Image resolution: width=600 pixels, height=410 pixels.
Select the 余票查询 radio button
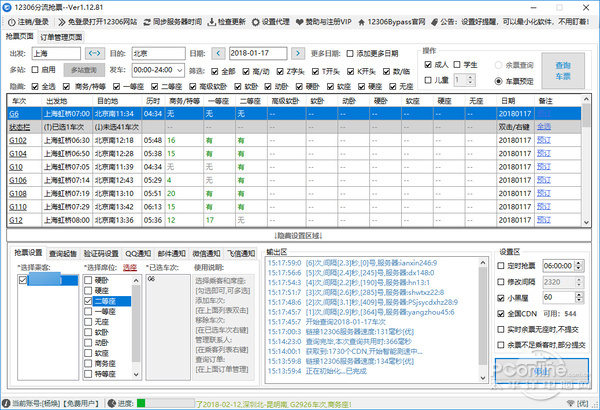click(x=498, y=65)
